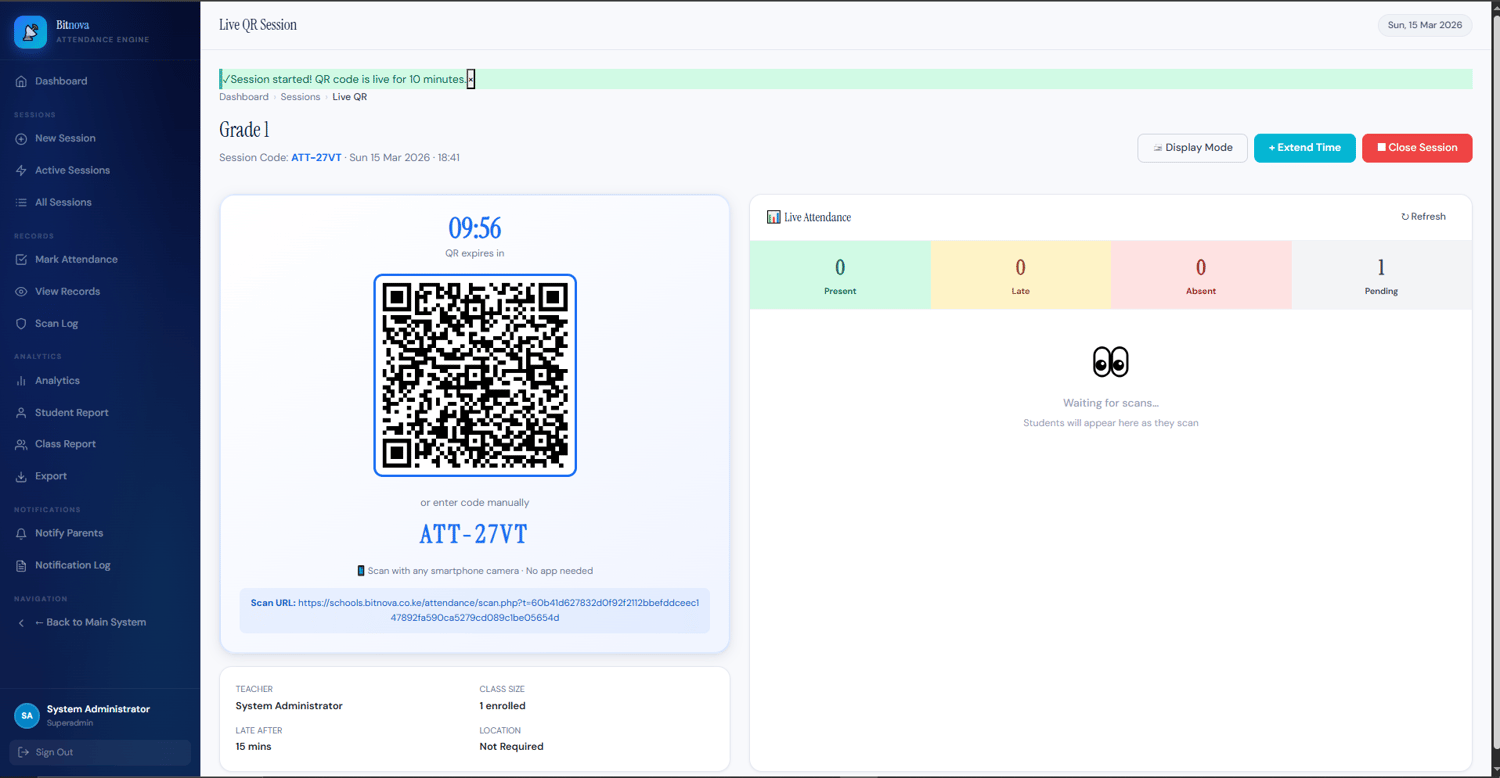Refresh the Live Attendance panel

(1423, 217)
